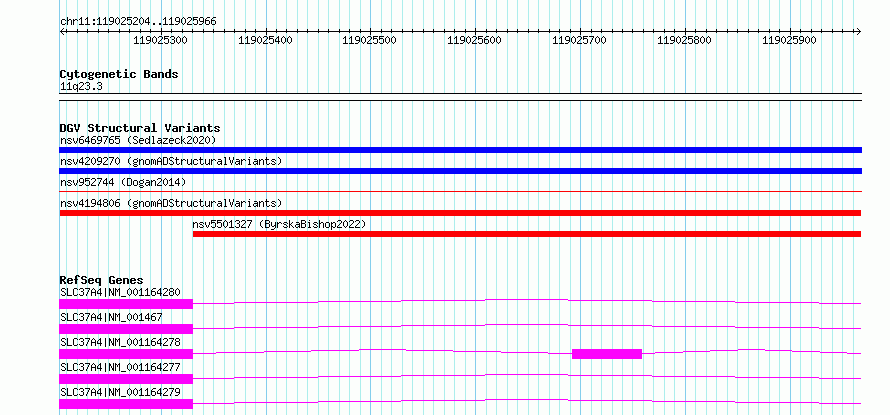Open nsv4194806 (gnomADStructuralVariants) variant label
This screenshot has height=415, width=890.
coord(171,203)
